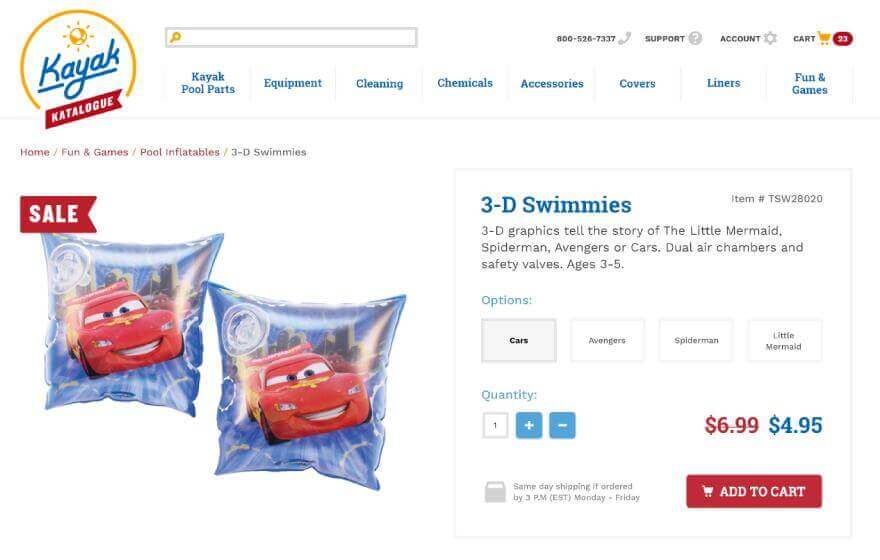The width and height of the screenshot is (880, 560).
Task: Increase quantity with the plus button
Action: click(529, 425)
